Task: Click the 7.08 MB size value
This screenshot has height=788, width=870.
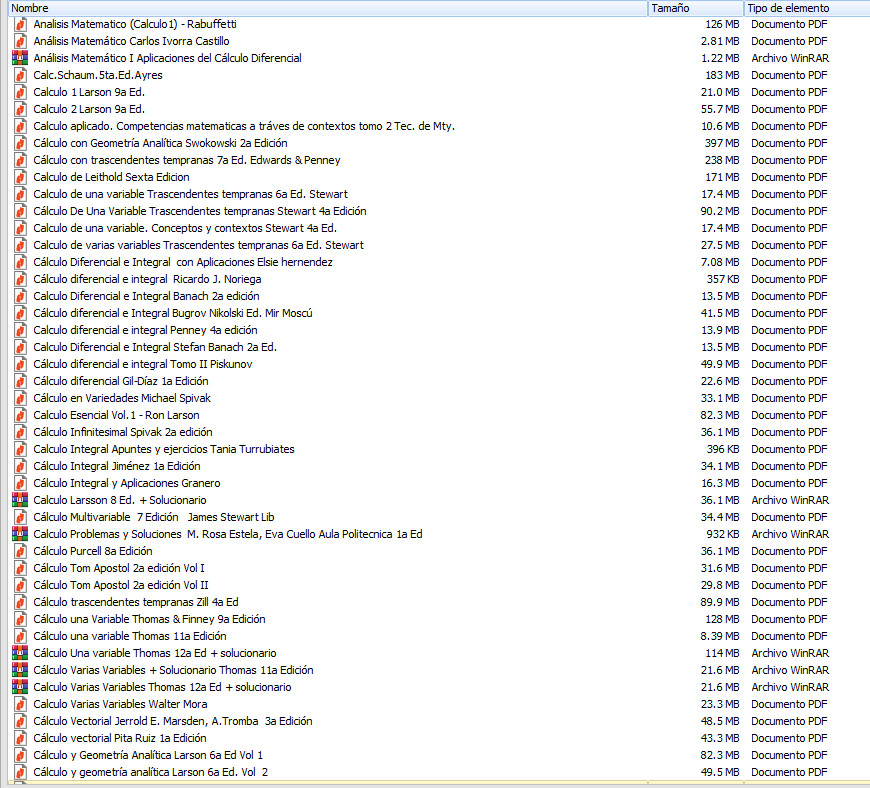Action: (720, 262)
